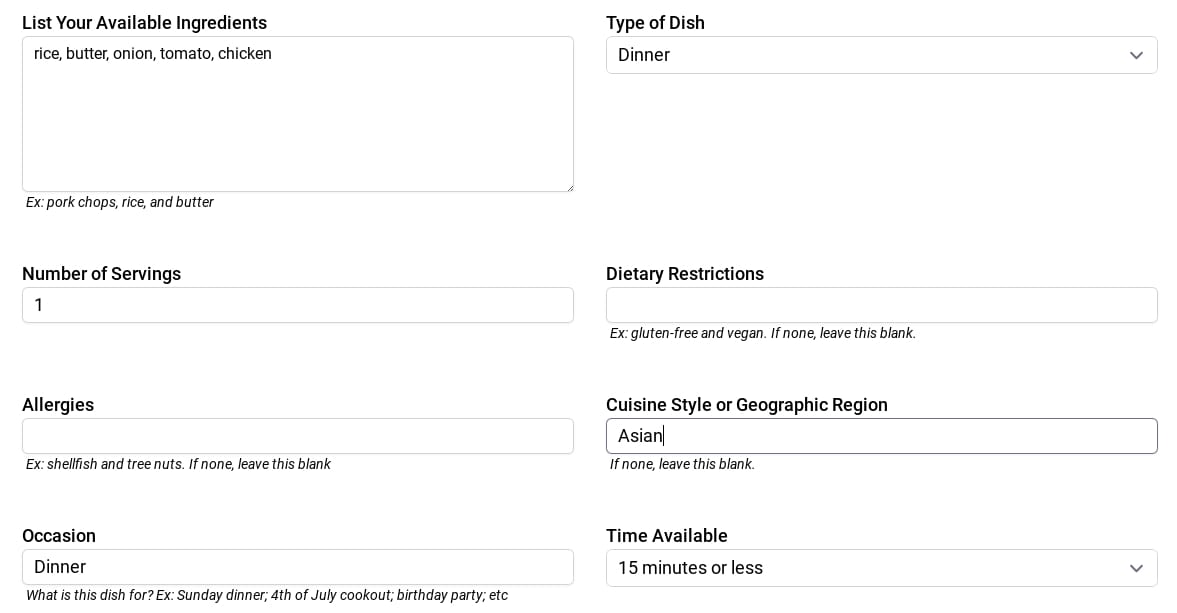This screenshot has width=1177, height=613.
Task: Click the 'List Your Available Ingredients' label
Action: (144, 22)
